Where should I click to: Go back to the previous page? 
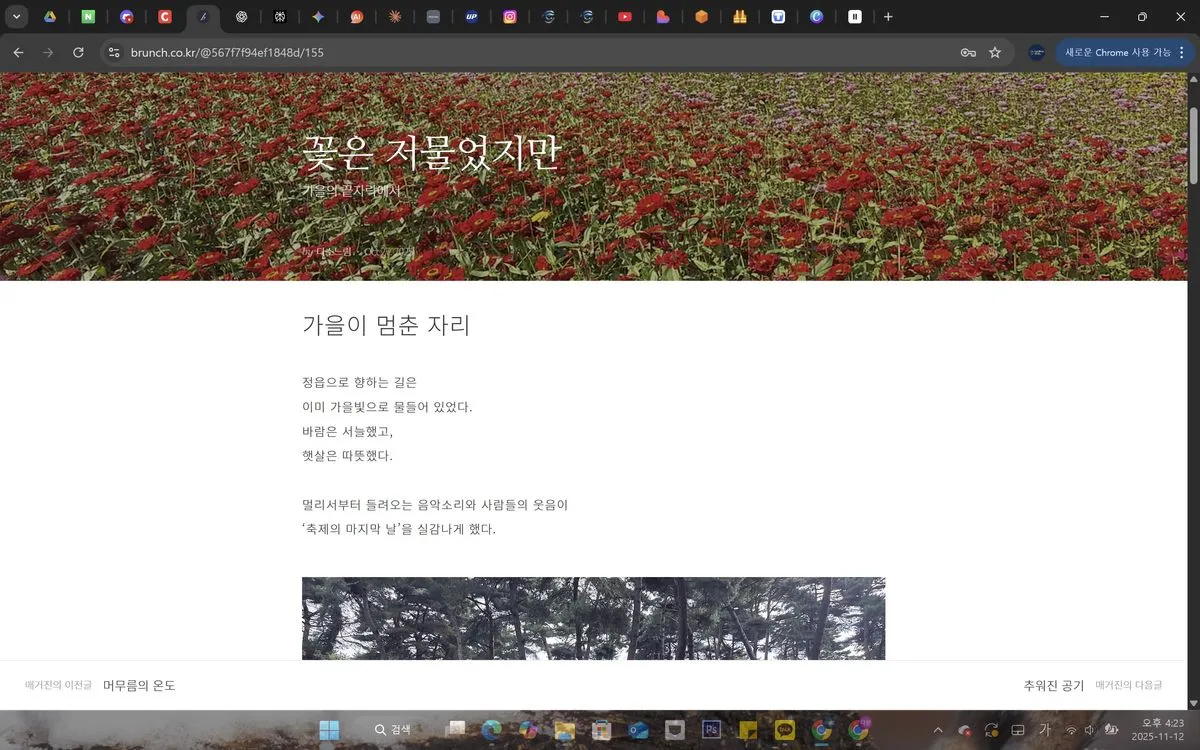pos(18,52)
